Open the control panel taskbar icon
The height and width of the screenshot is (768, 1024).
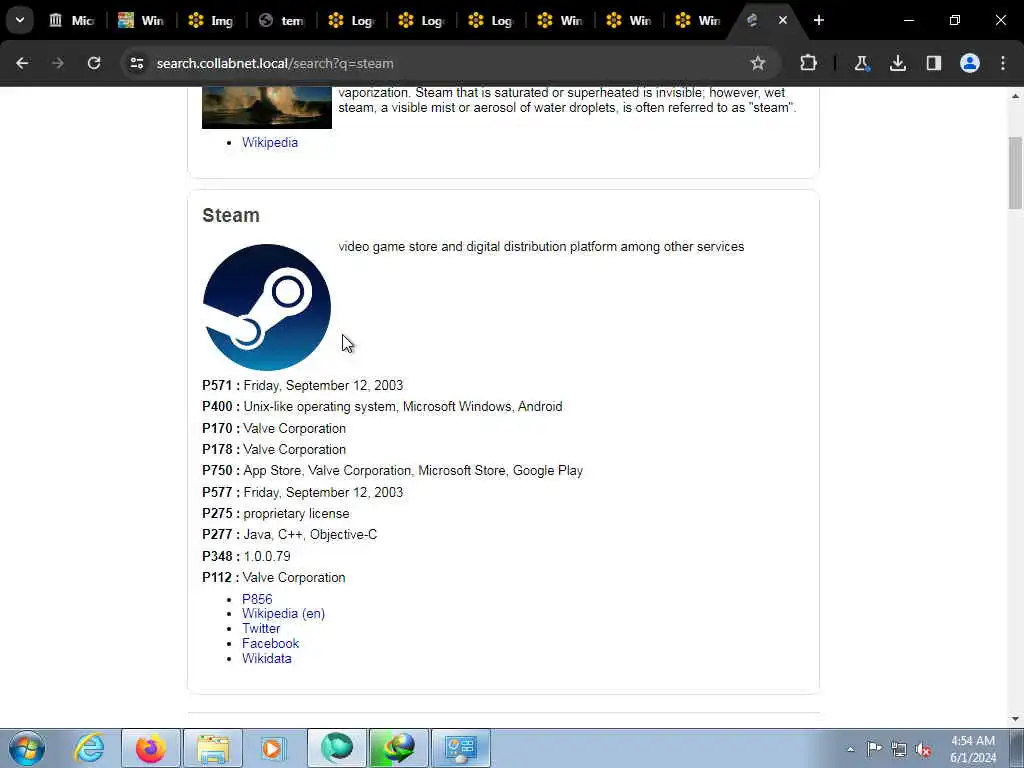point(461,748)
